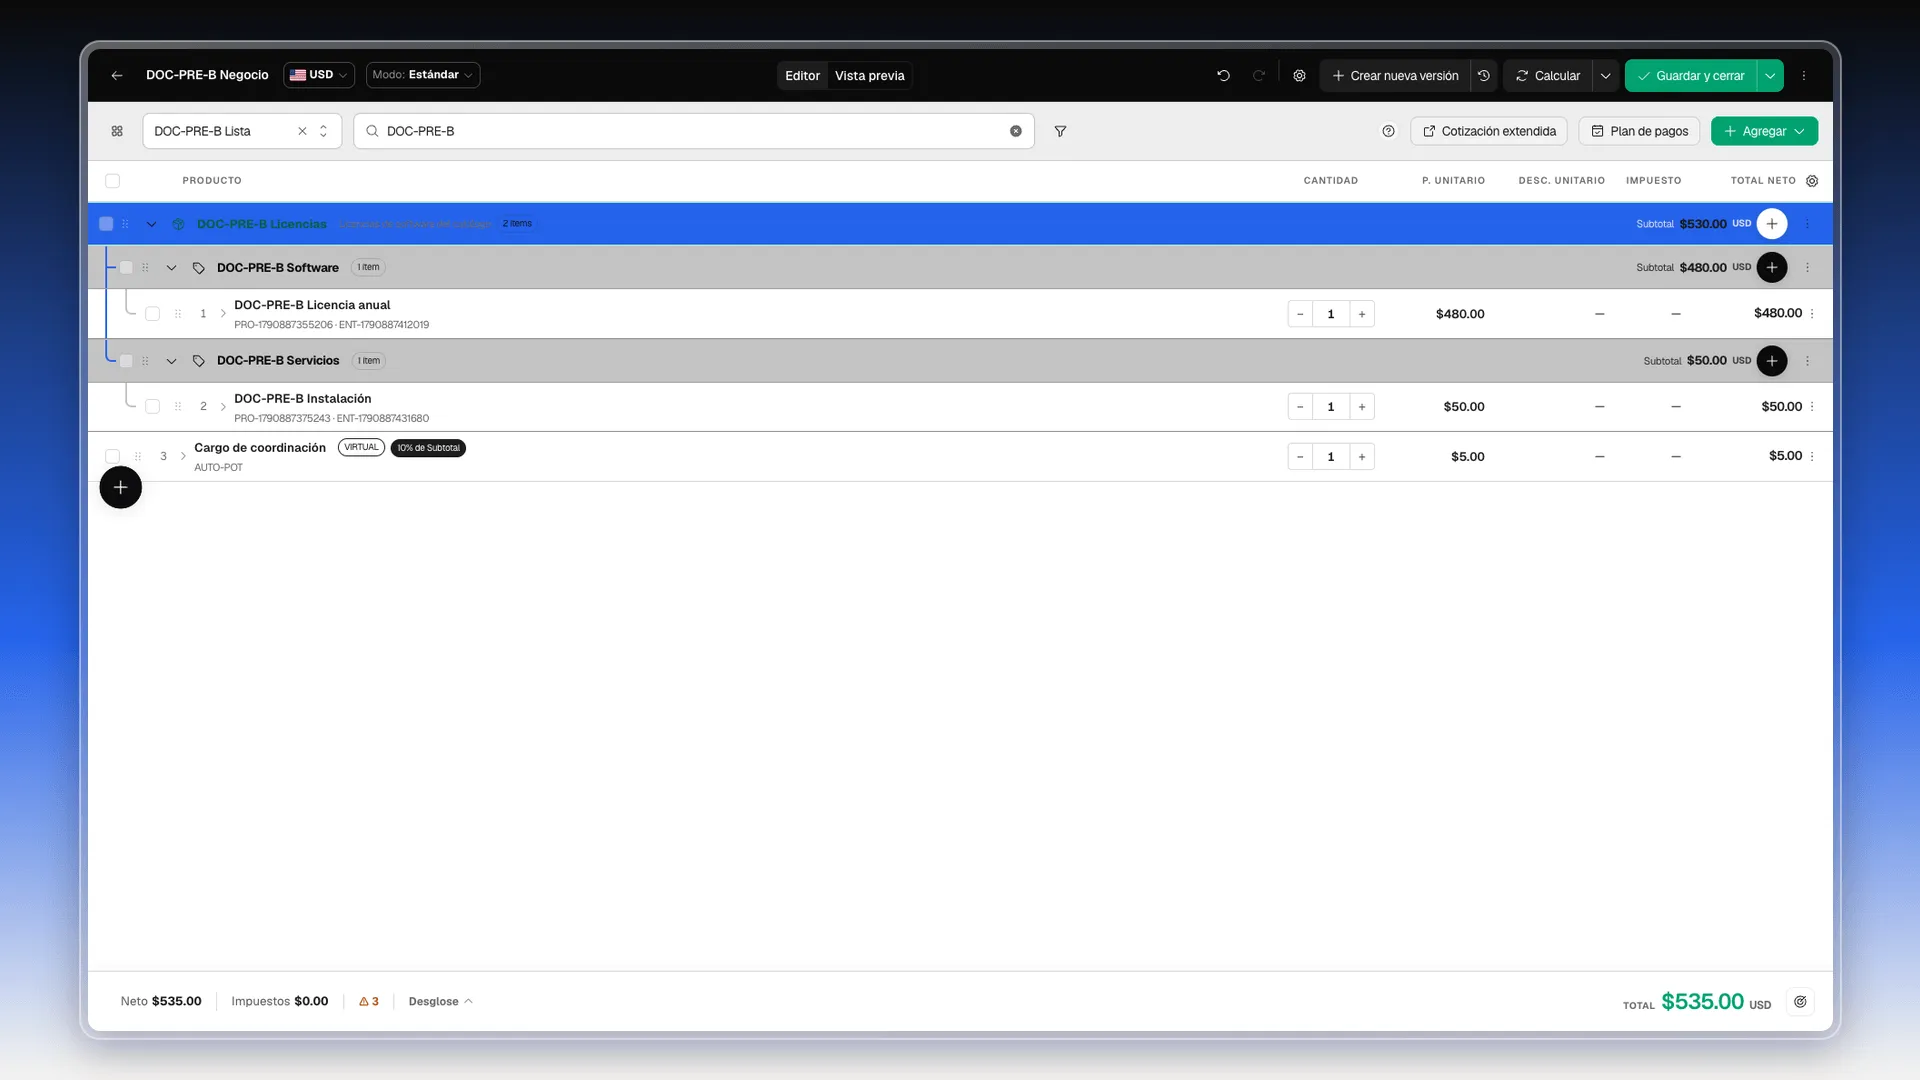The width and height of the screenshot is (1920, 1080).
Task: Check the DOC-PRE-B Licencia anual checkbox
Action: pos(152,314)
